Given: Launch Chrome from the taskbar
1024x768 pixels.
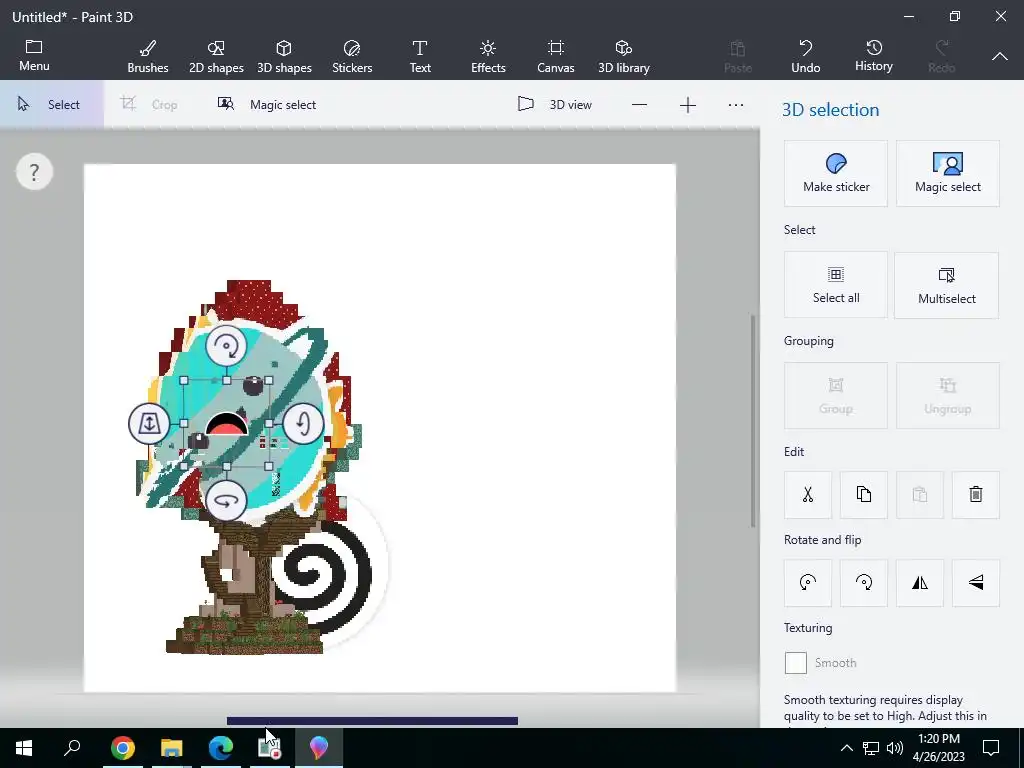Looking at the screenshot, I should coord(123,748).
